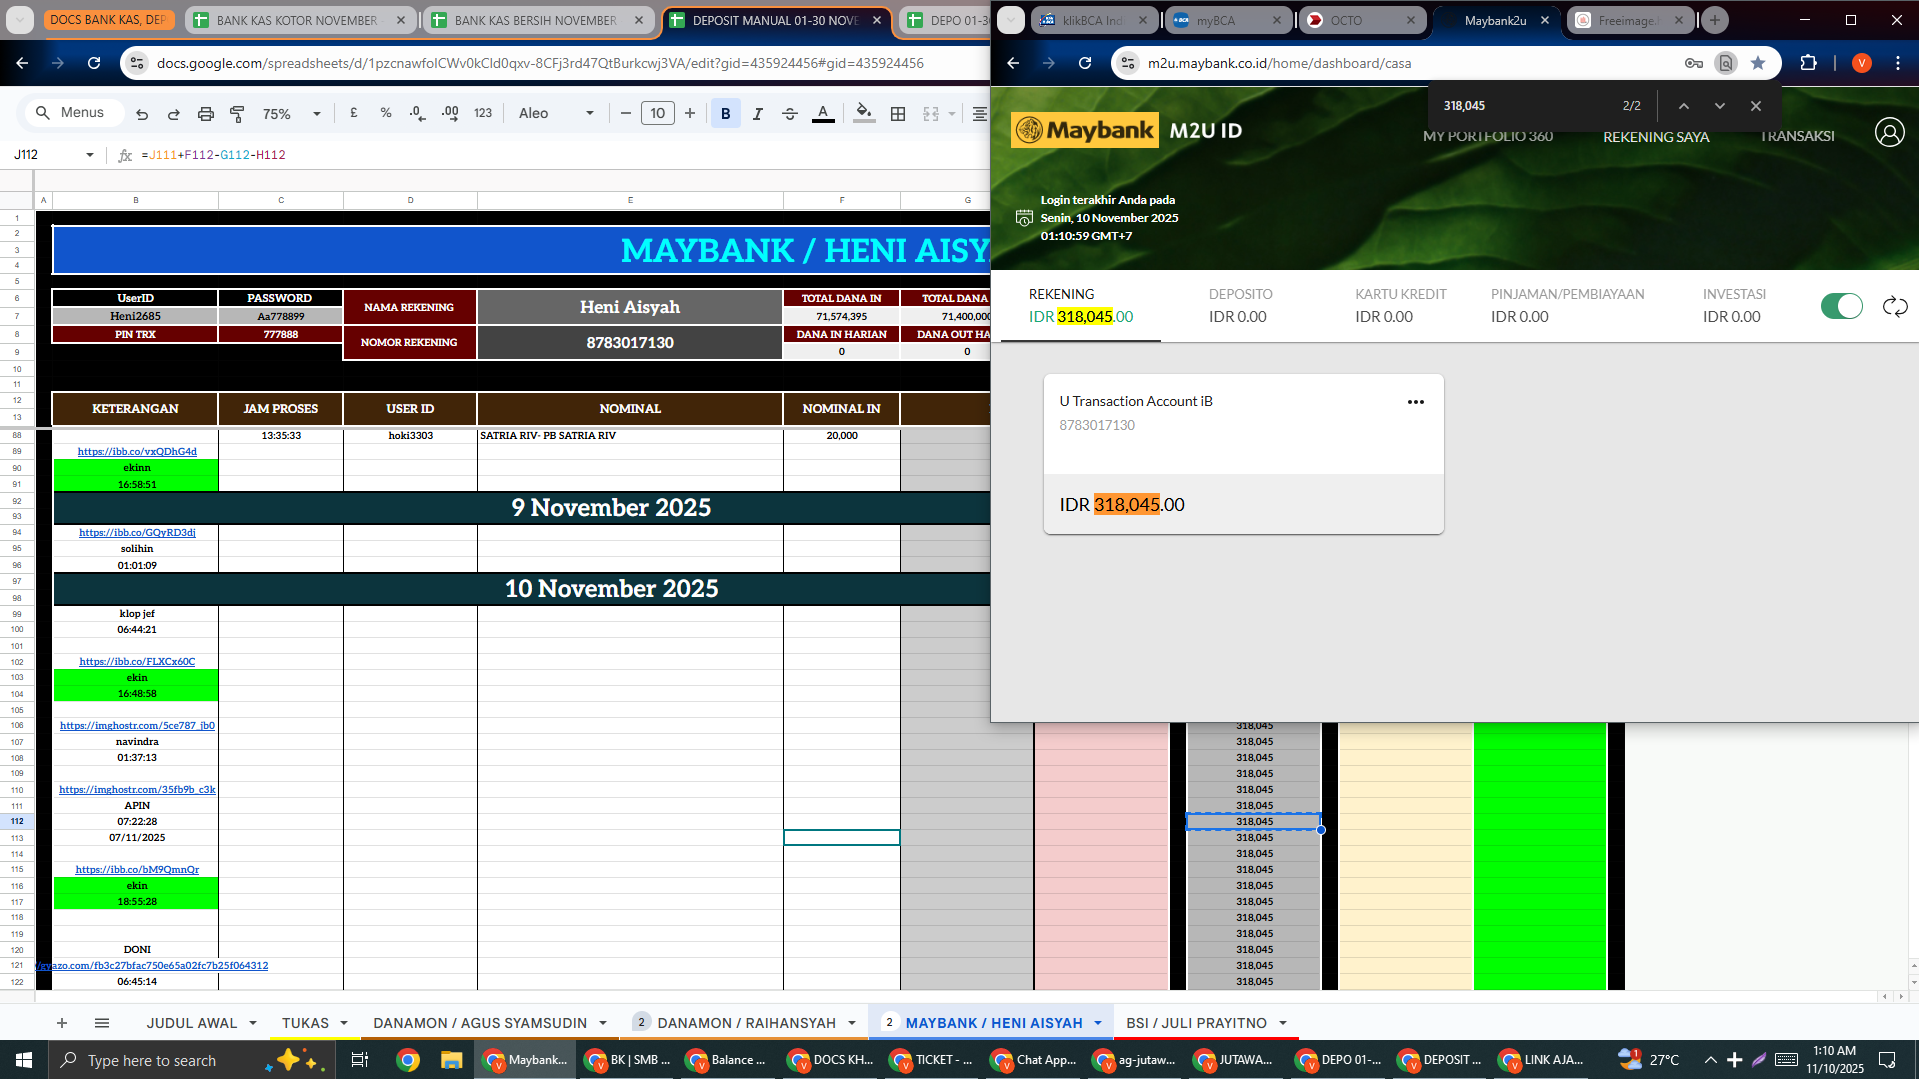Open the Extensions icon in Maybank browser window
Viewport: 1919px width, 1079px height.
pos(1808,63)
